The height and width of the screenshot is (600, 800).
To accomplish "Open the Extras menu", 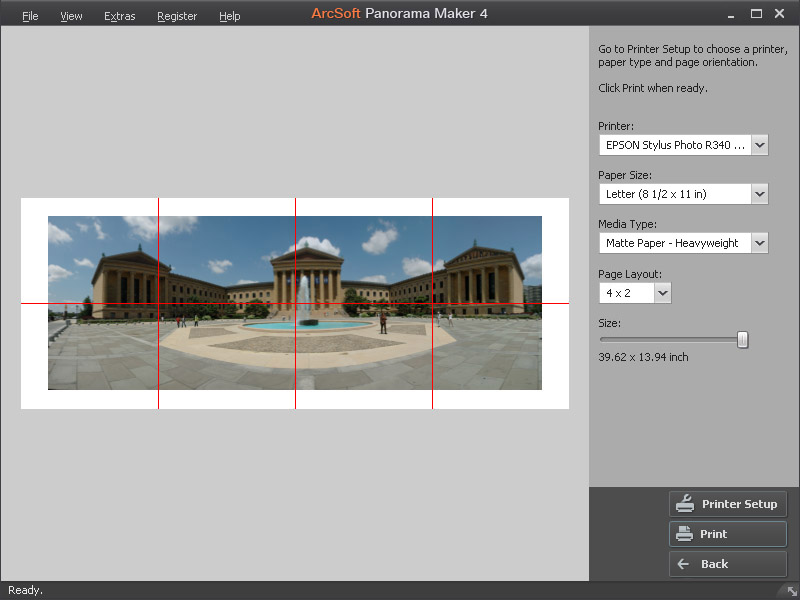I will click(x=120, y=16).
